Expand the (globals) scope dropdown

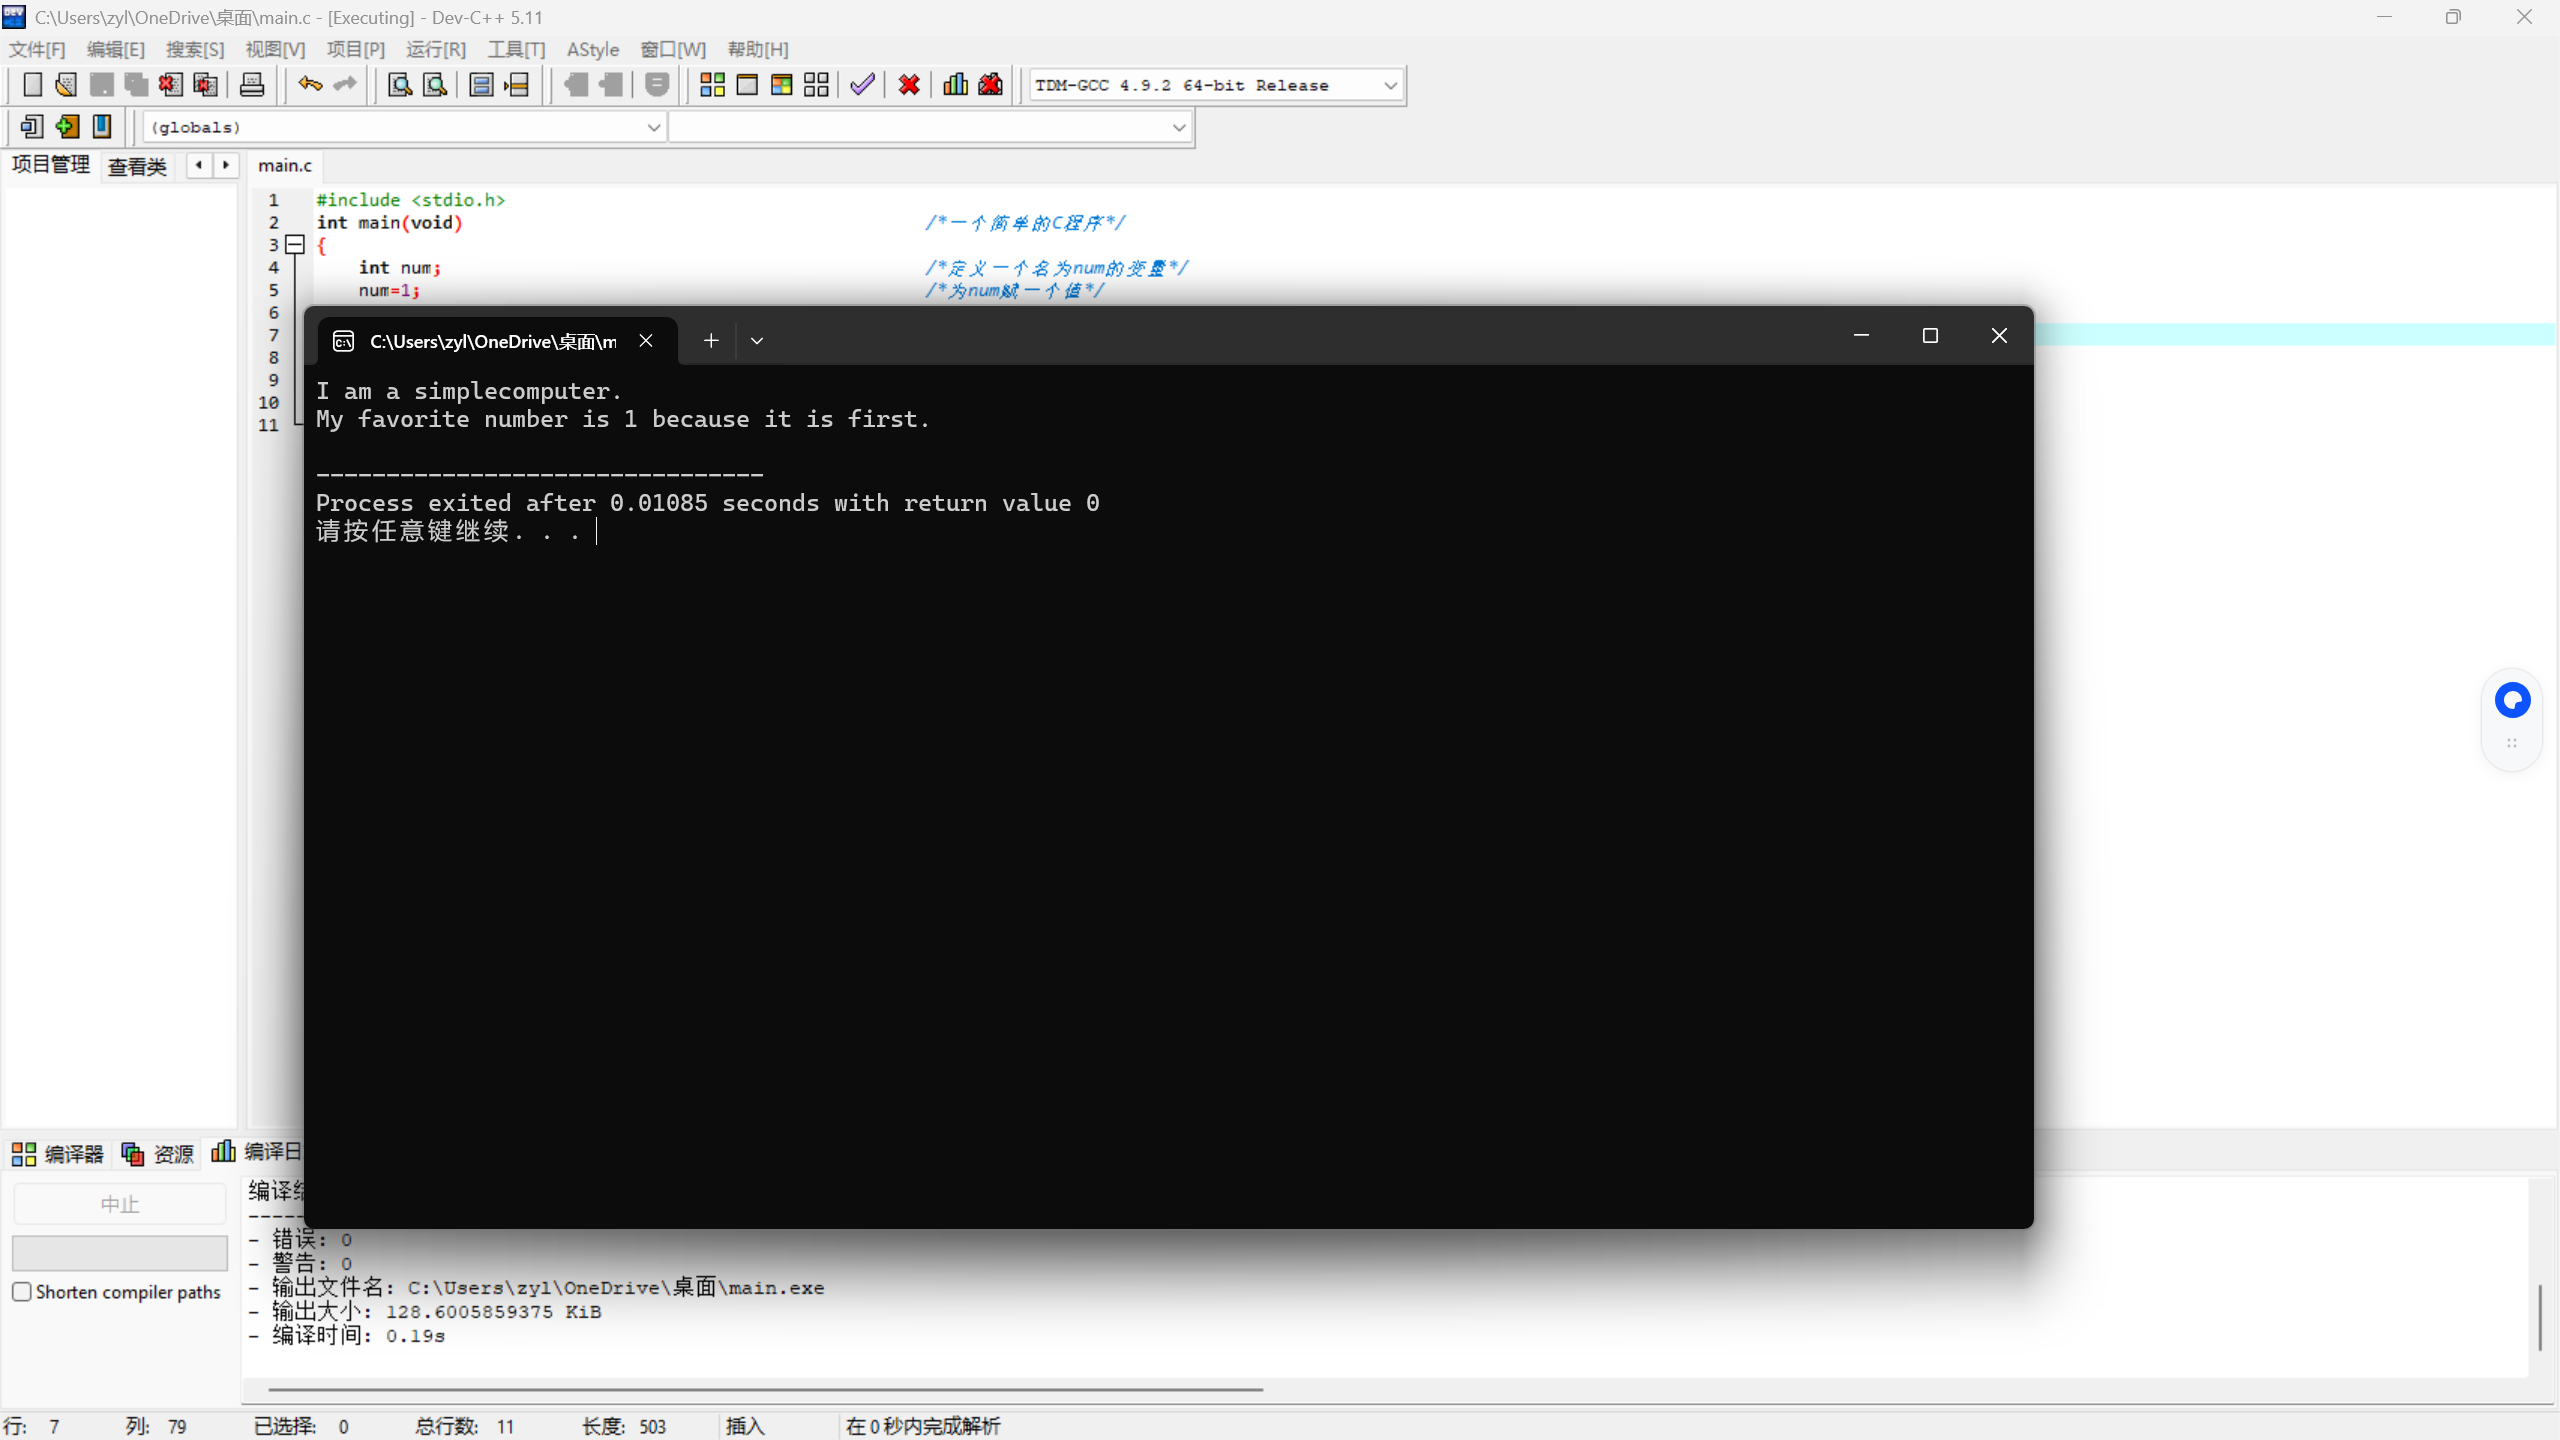coord(653,128)
